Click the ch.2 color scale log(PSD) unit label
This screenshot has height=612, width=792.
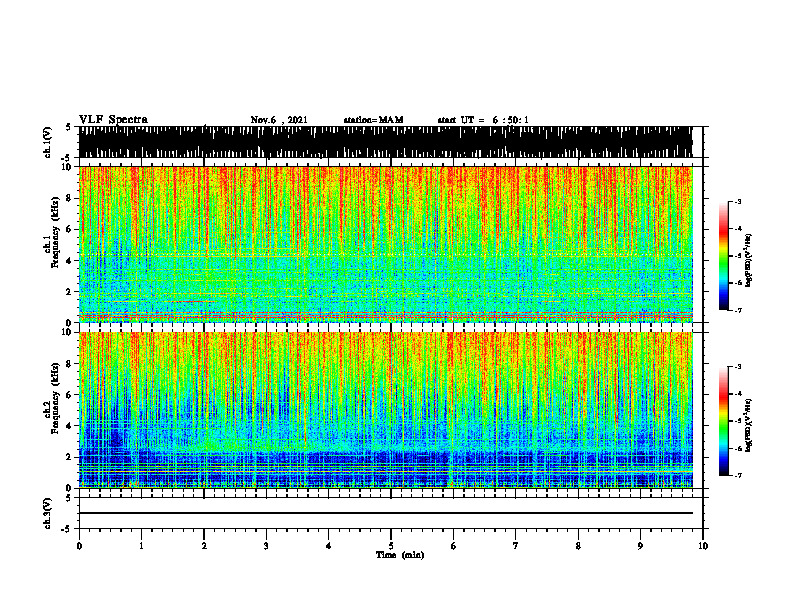(749, 426)
